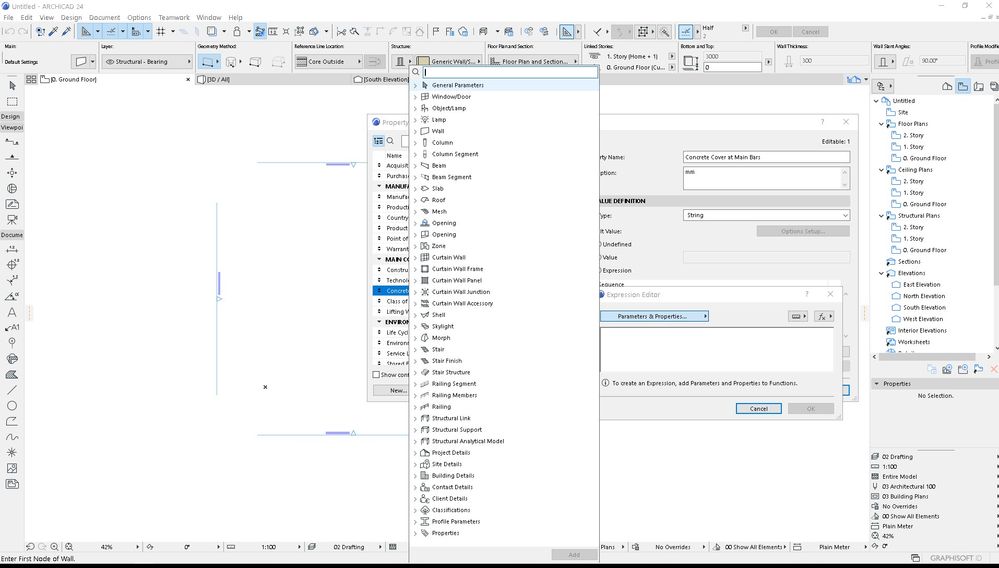
Task: Select the Marquee tool in the toolbox
Action: click(x=12, y=101)
